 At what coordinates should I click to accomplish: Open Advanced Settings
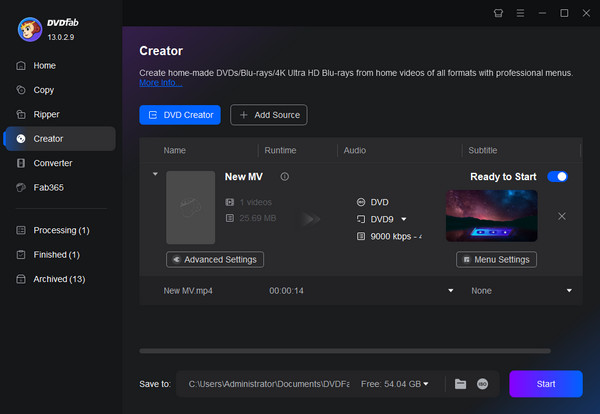215,259
